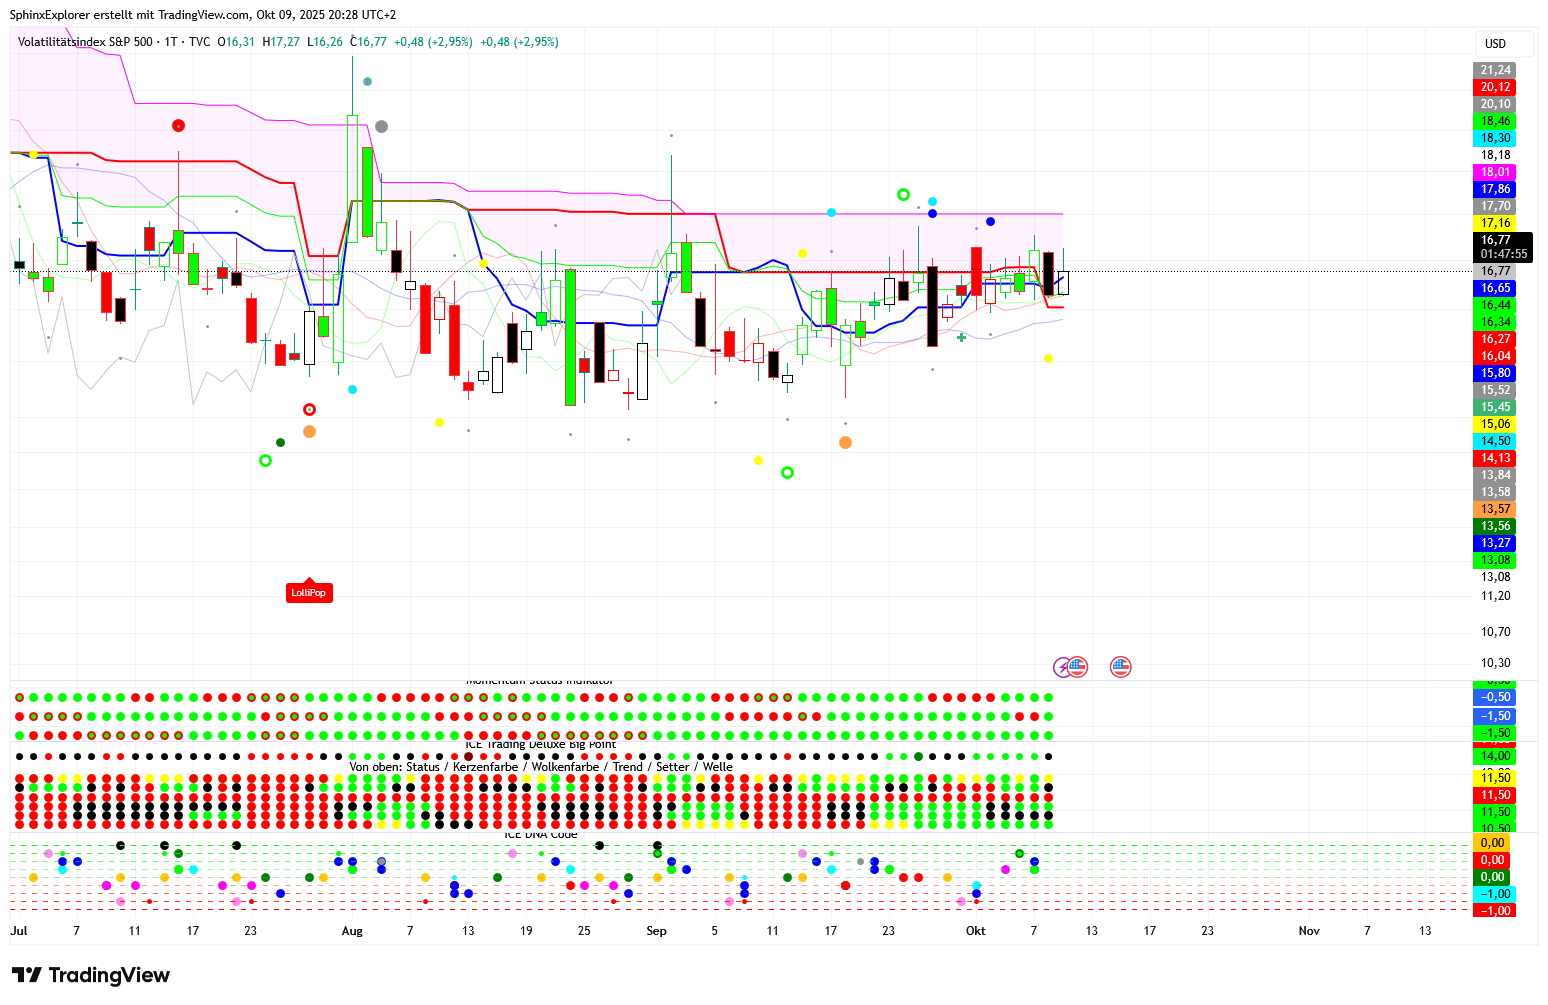
Task: Open the Volatilitätsindex S&P 500 symbol title
Action: coord(86,42)
